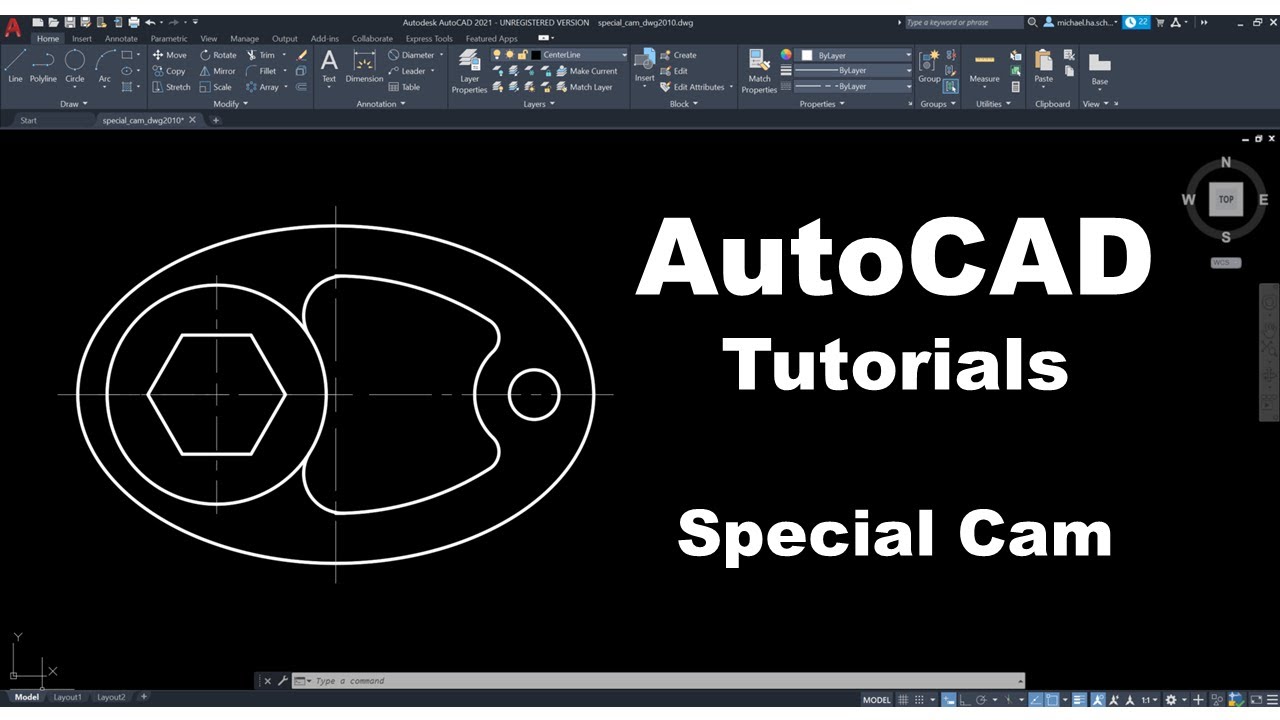Select the Dimension tool

(364, 66)
